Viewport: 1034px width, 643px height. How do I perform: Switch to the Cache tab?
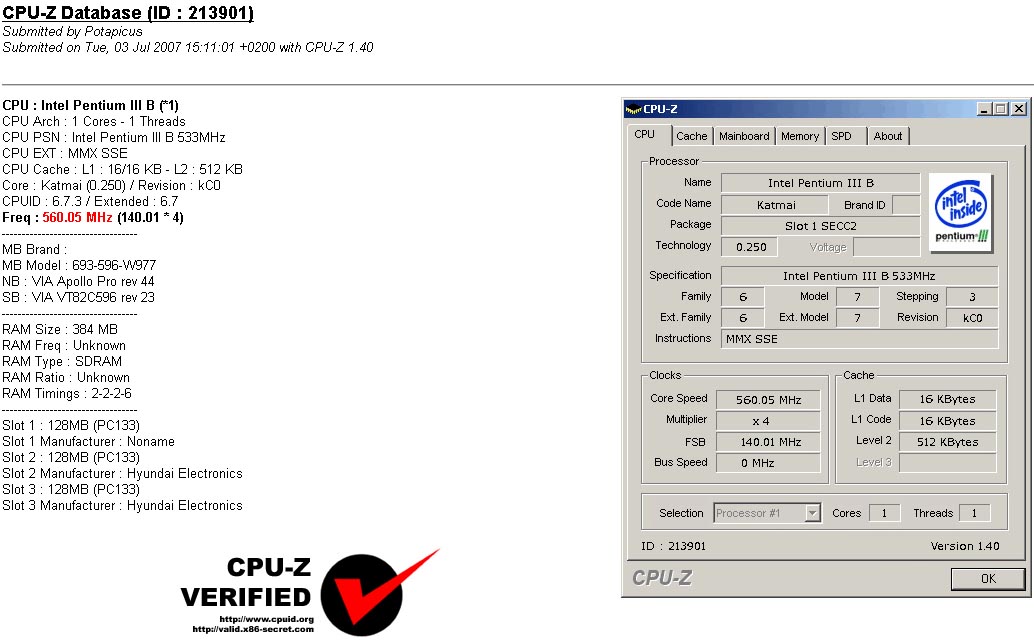click(691, 136)
